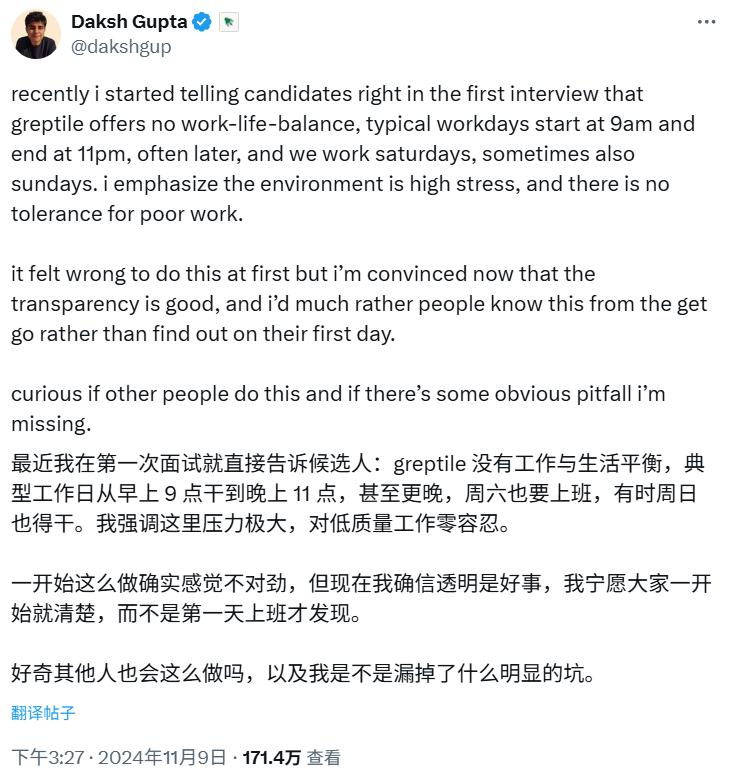Viewport: 729px width, 780px height.
Task: Click the 查看 views label
Action: [323, 757]
